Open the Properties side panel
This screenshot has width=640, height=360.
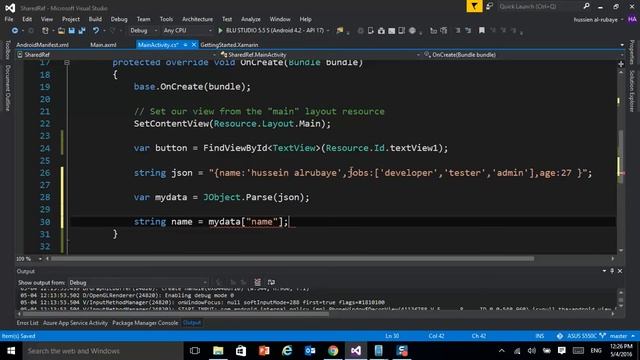click(x=632, y=52)
